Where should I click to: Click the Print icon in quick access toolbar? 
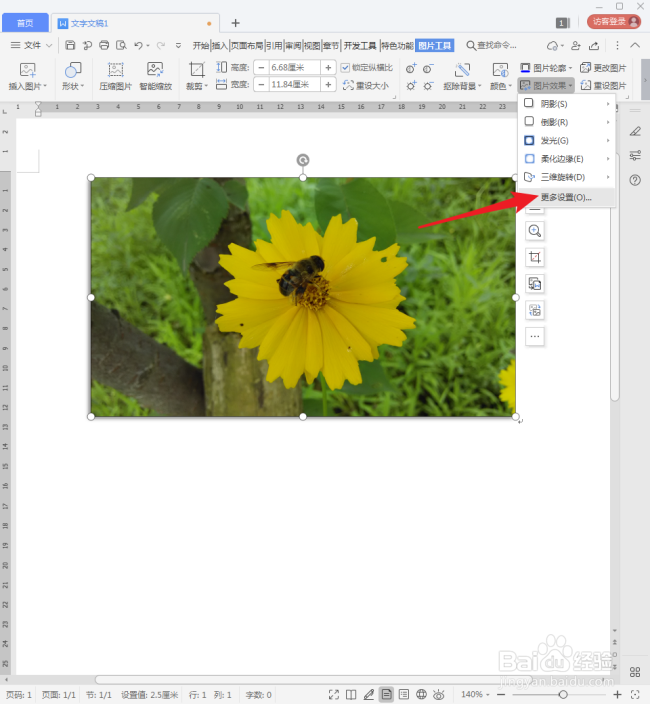pos(104,45)
